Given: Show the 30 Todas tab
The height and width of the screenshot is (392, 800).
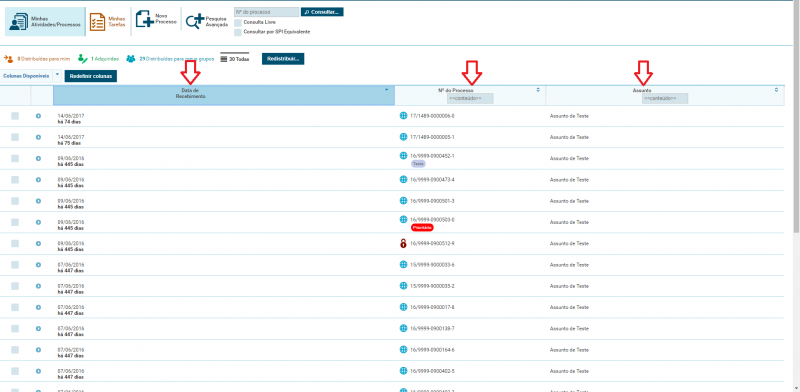Looking at the screenshot, I should coord(235,59).
